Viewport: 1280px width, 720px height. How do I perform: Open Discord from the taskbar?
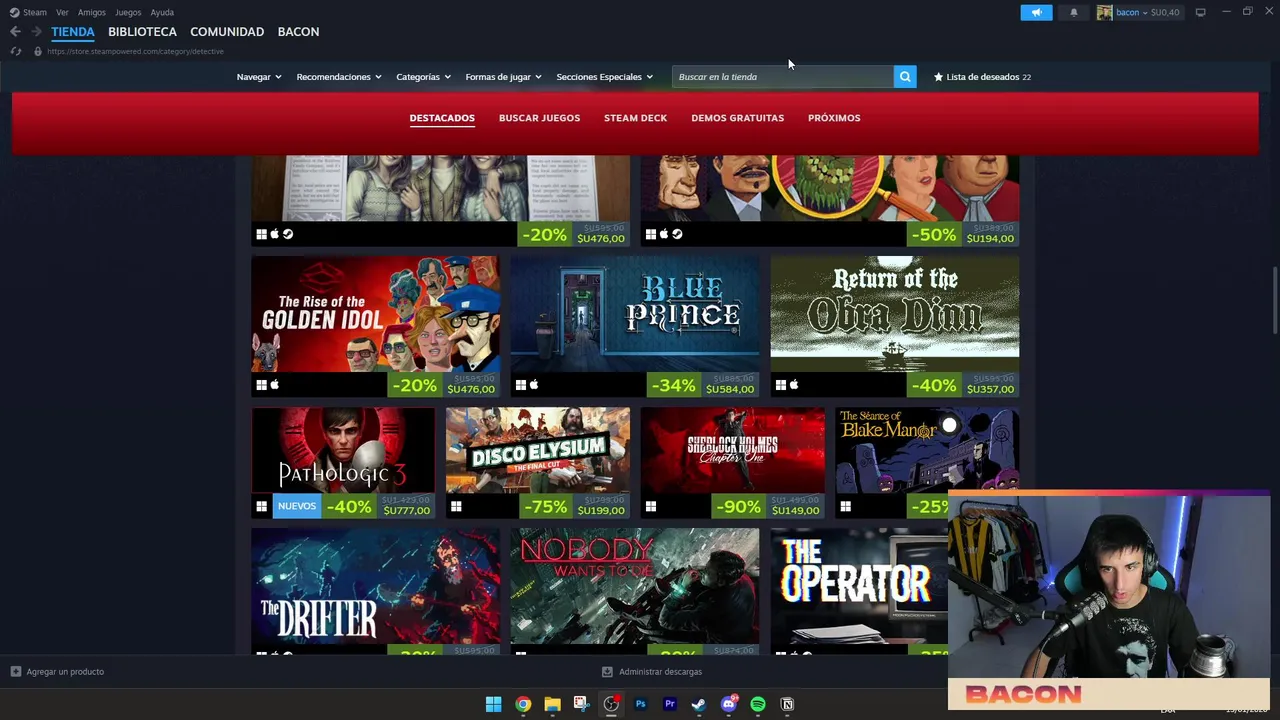pos(729,704)
